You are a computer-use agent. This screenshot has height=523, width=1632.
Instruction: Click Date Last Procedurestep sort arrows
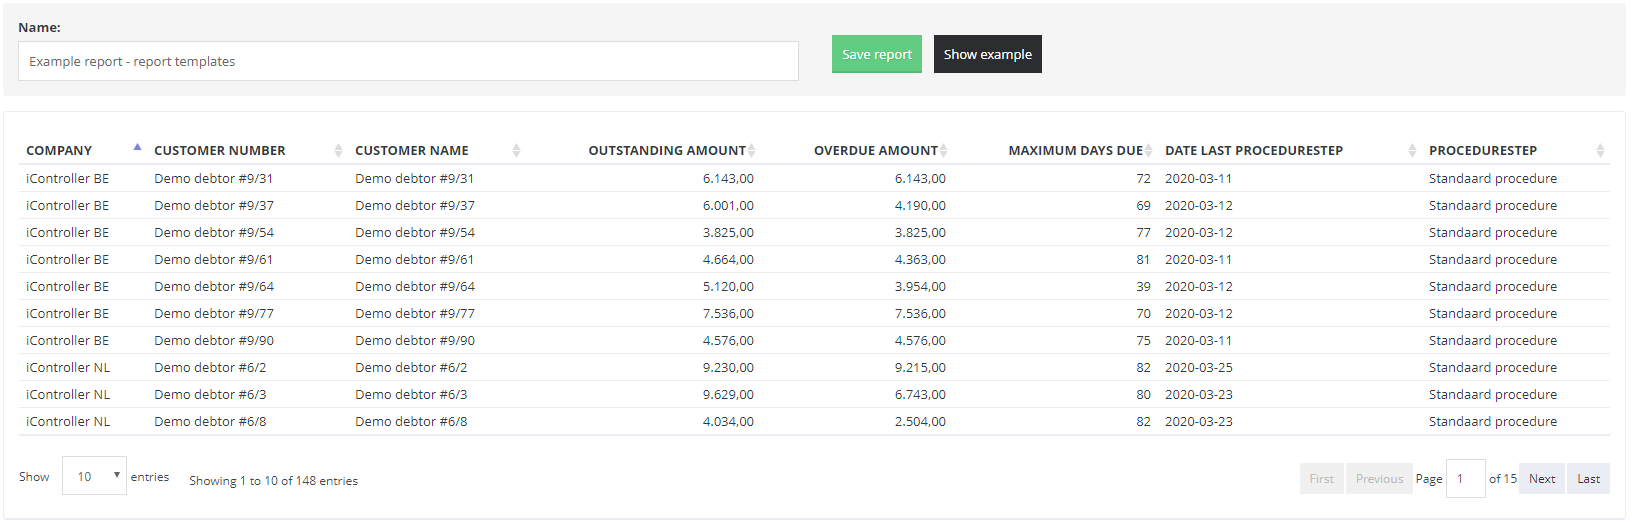tap(1412, 150)
